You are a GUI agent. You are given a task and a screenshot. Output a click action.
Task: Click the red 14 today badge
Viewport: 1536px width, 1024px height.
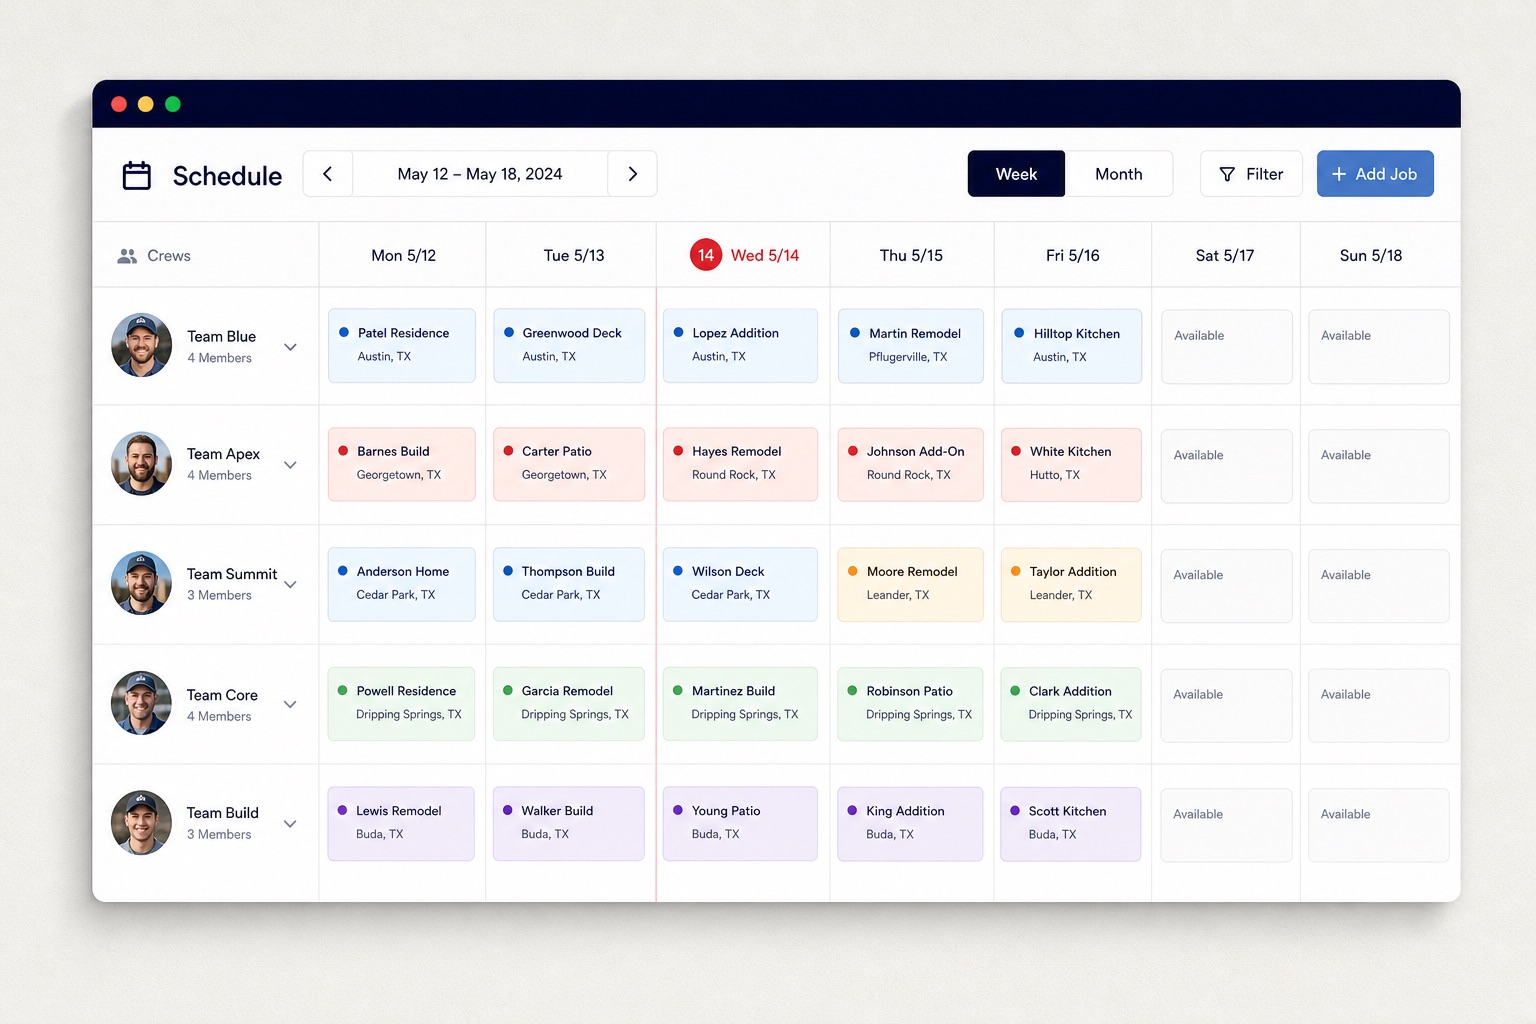tap(706, 255)
